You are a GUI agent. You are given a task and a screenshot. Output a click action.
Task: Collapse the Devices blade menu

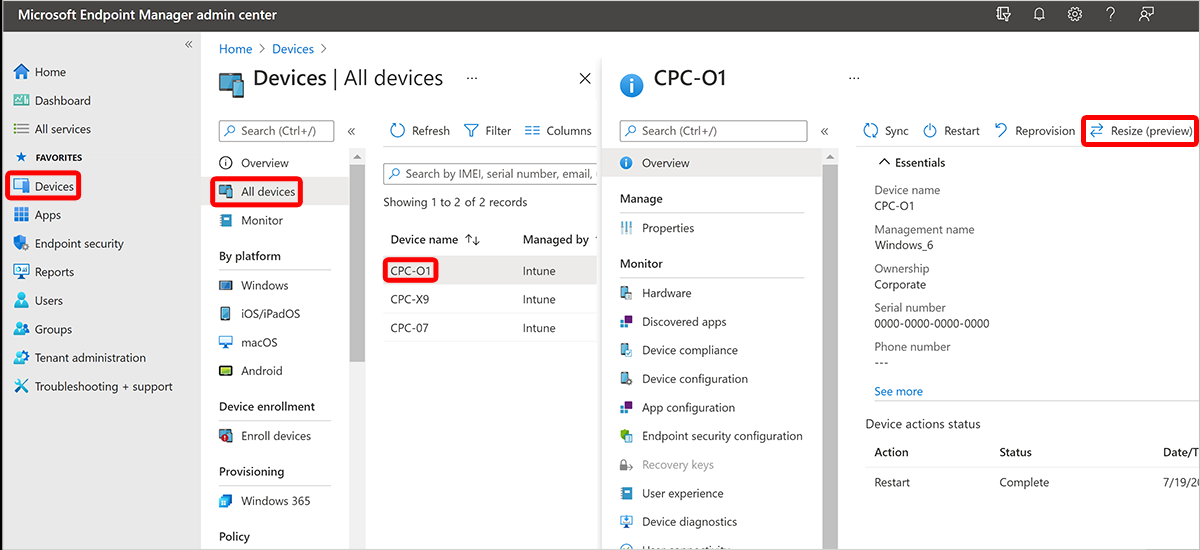point(351,131)
